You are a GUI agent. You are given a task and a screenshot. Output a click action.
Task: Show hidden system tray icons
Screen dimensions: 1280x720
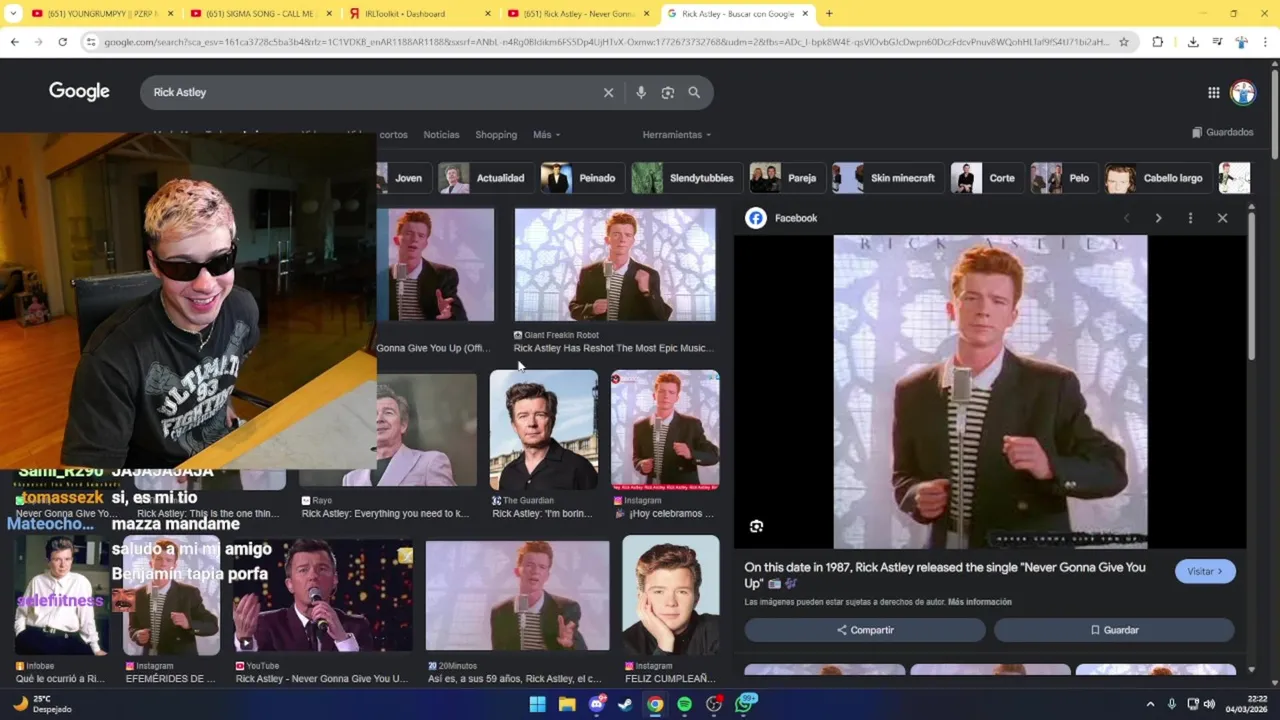[1150, 704]
